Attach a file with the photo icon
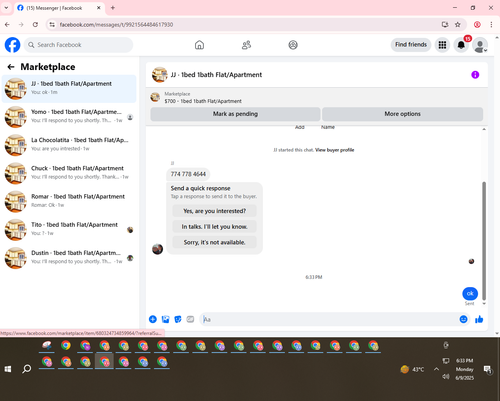Viewport: 500px width, 401px height. 165,319
